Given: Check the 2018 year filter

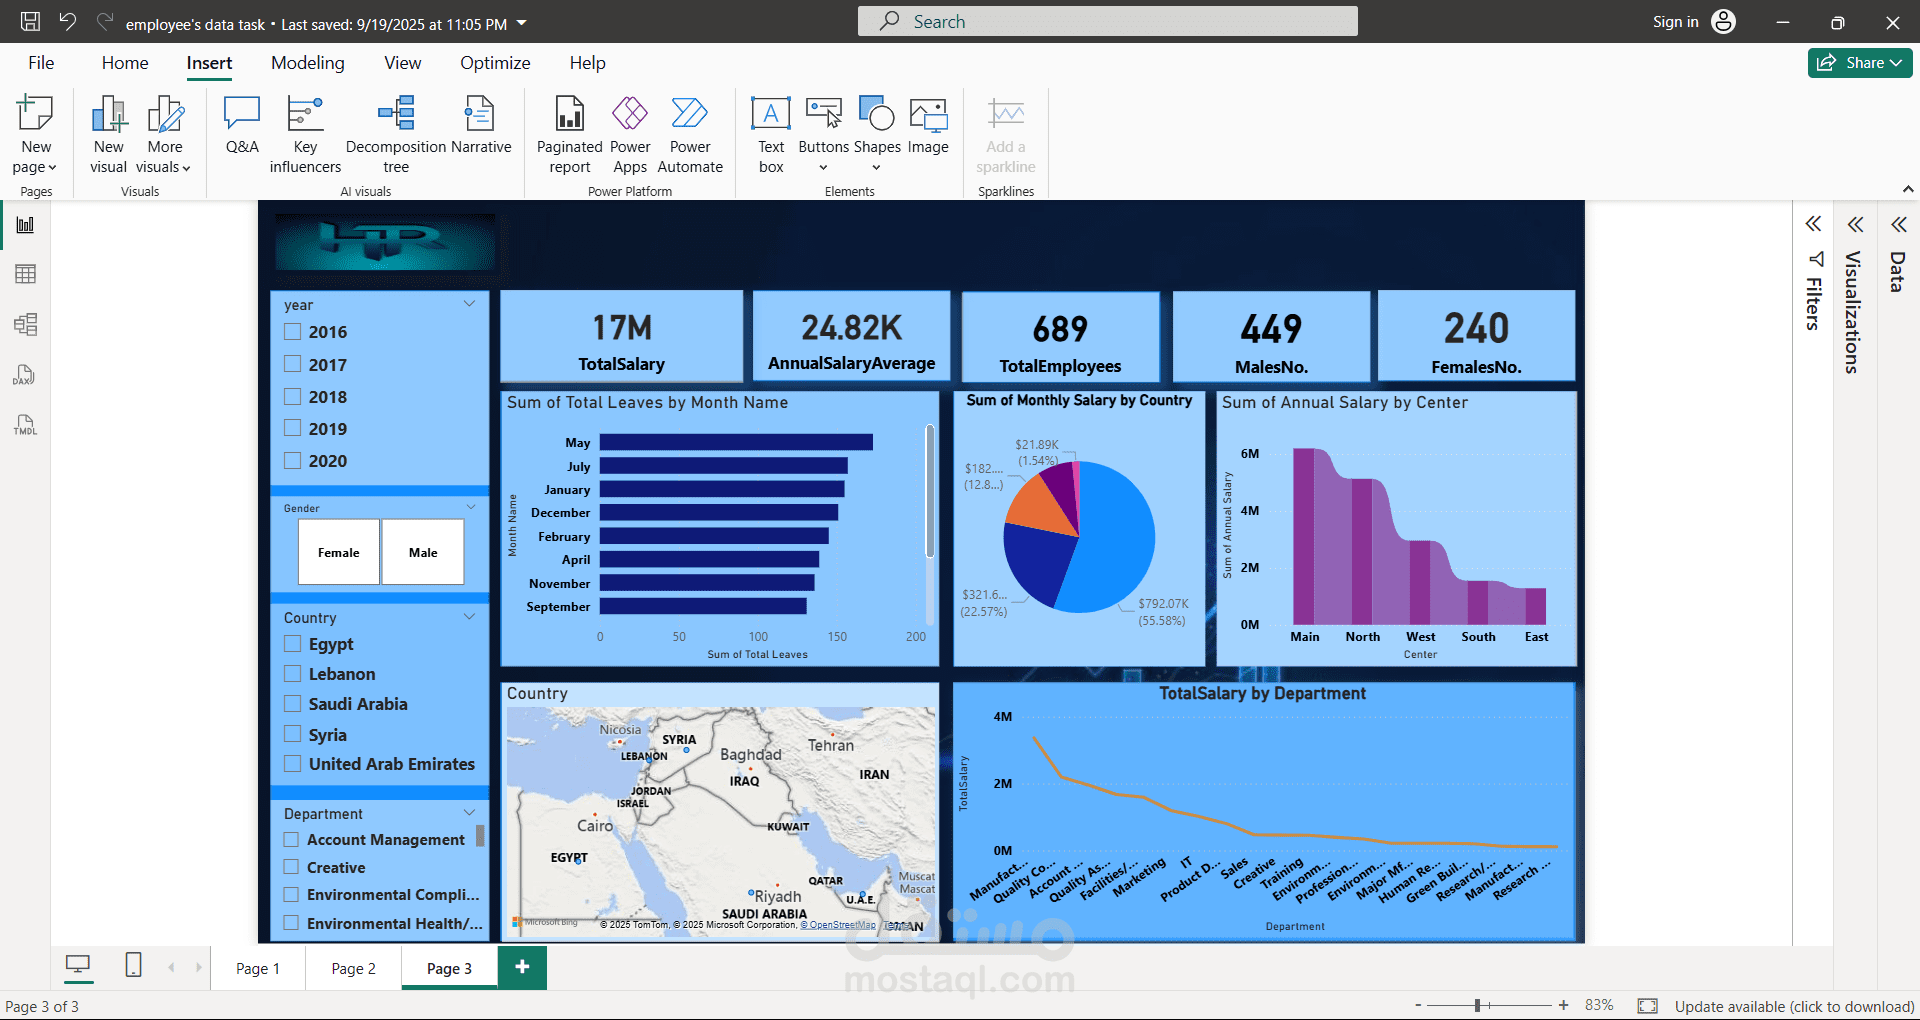Looking at the screenshot, I should [293, 396].
